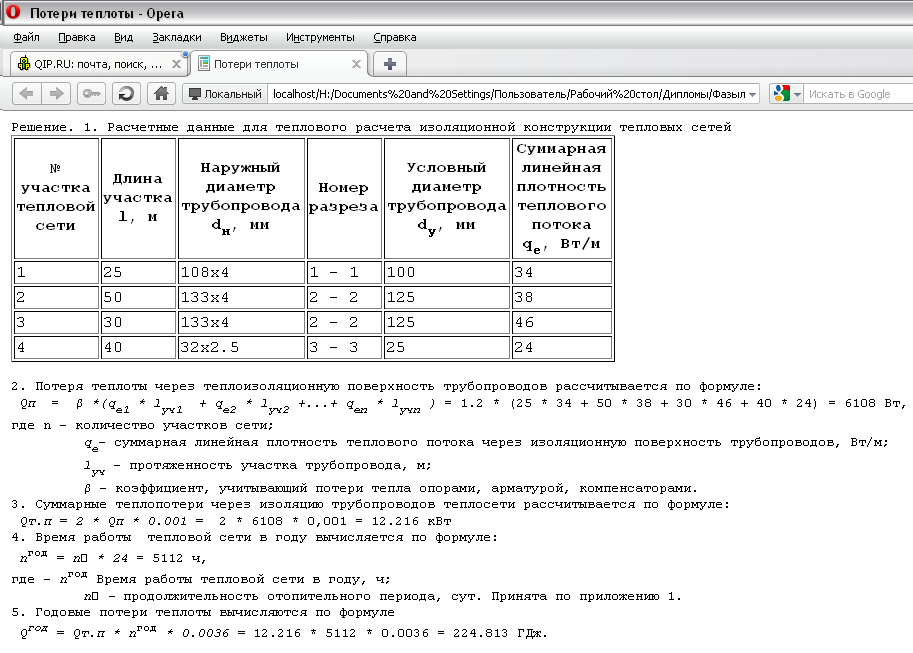The image size is (913, 653).
Task: Click the '3 - 3' section cell
Action: (x=344, y=347)
